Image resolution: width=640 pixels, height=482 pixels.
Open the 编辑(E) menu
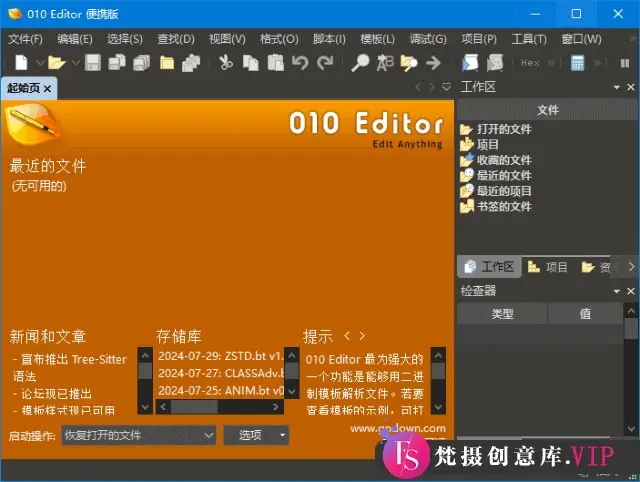coord(75,39)
